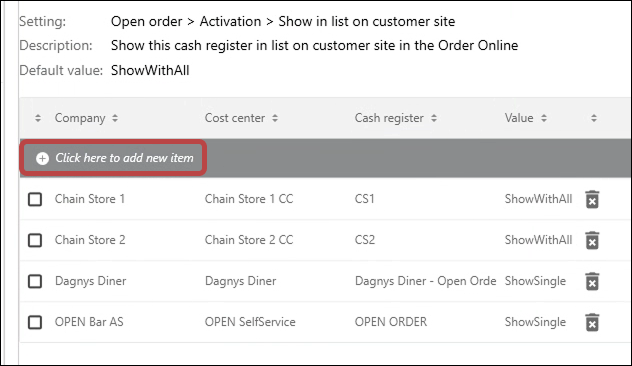Sort by the Cash register column arrows
The image size is (632, 366).
(434, 118)
